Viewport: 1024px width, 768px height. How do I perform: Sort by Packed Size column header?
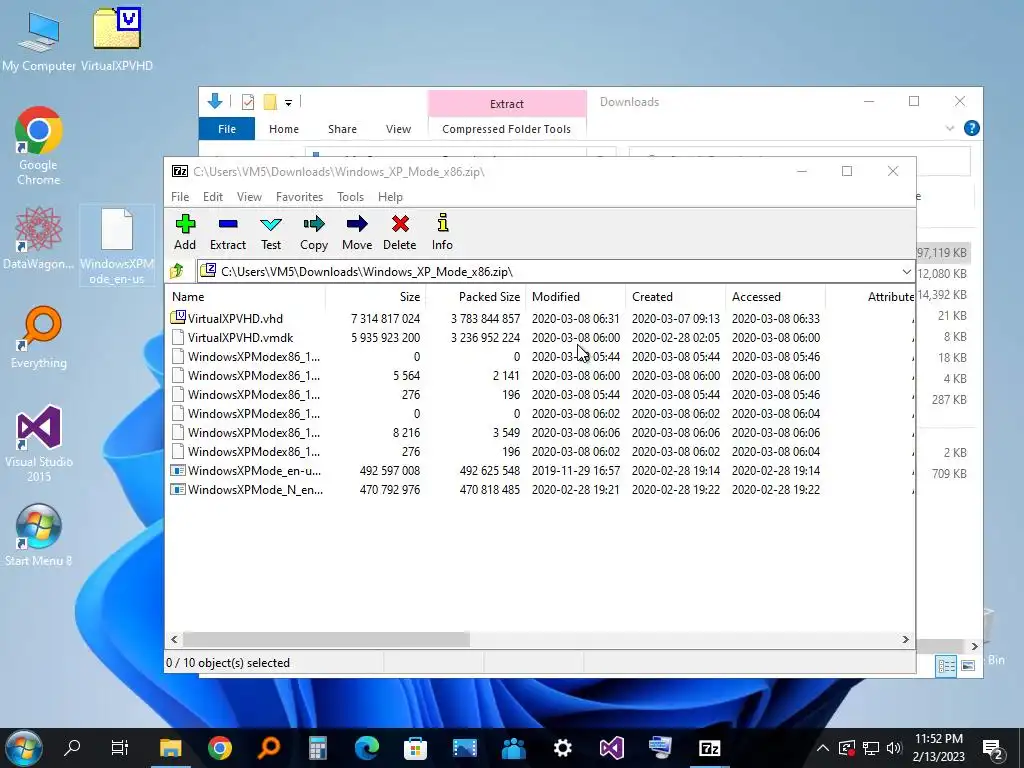click(475, 296)
